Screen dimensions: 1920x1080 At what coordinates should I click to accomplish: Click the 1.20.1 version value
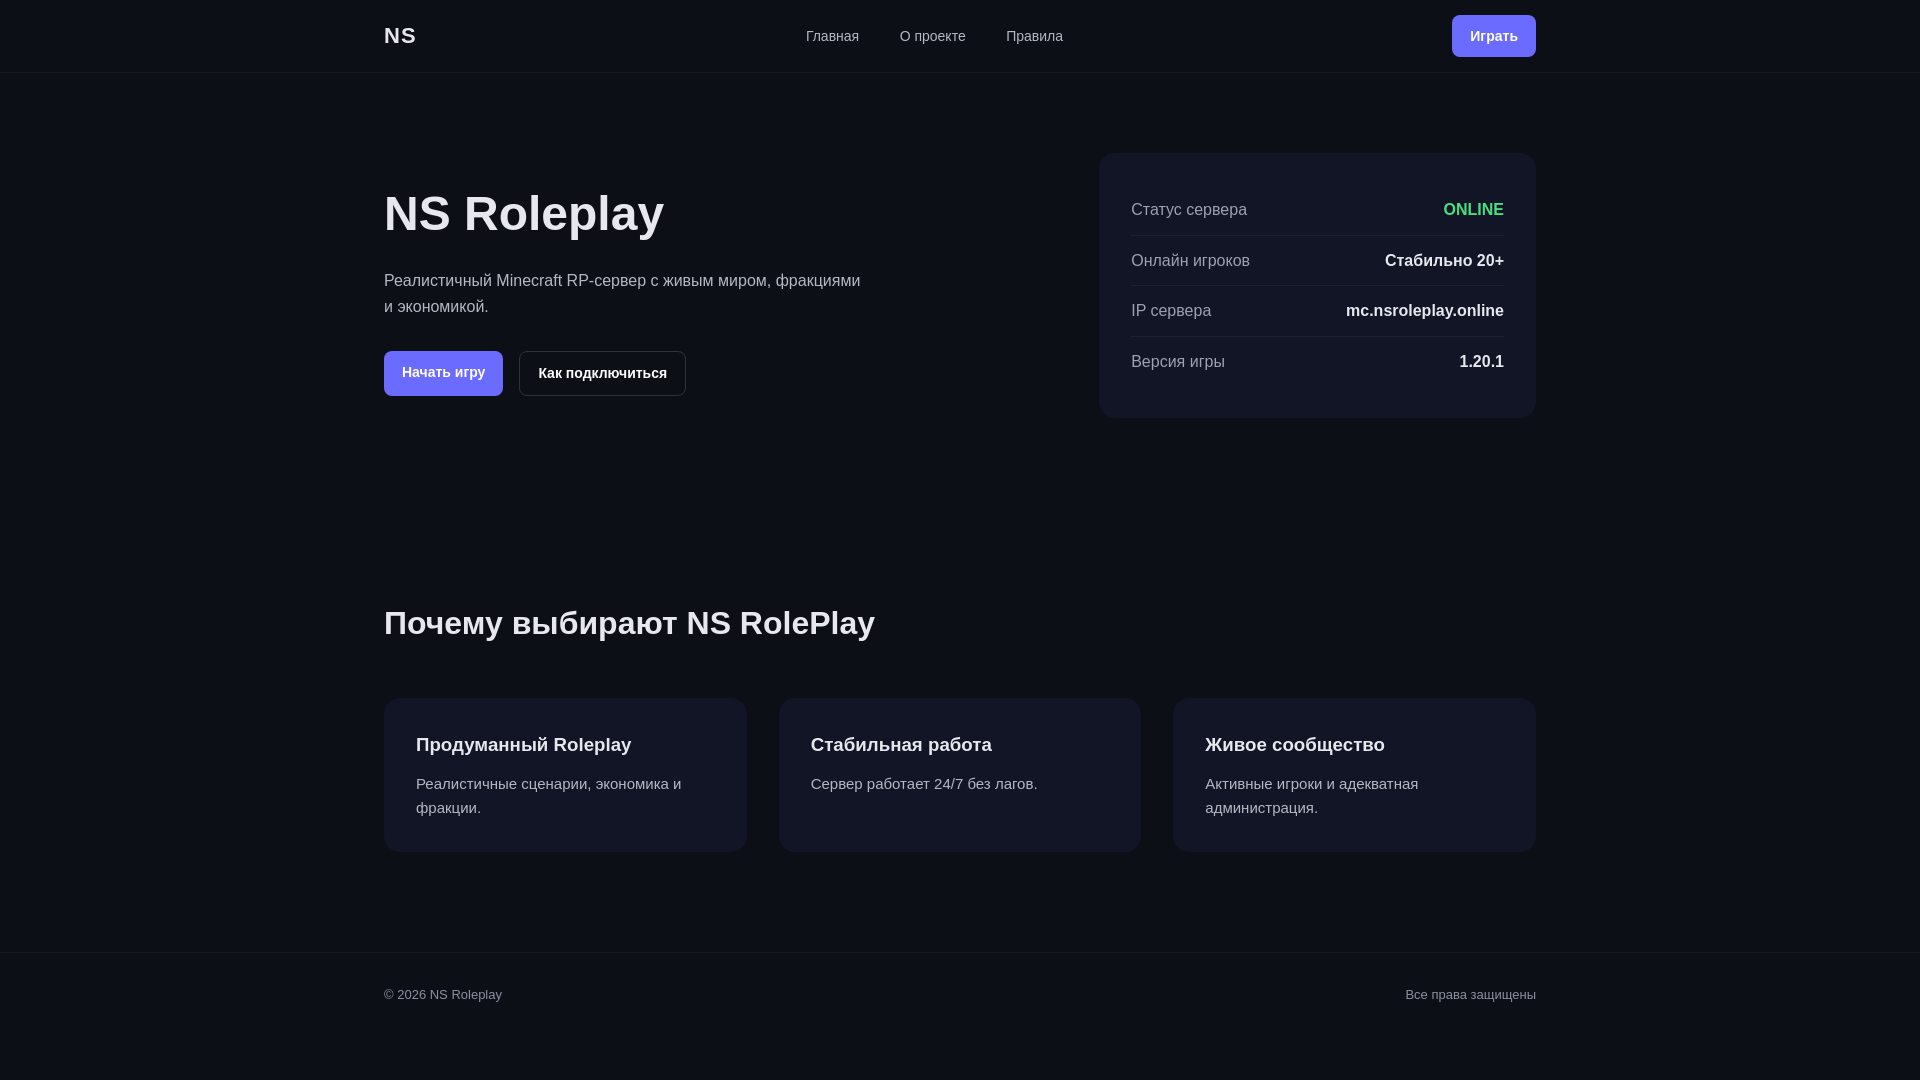[x=1481, y=362]
